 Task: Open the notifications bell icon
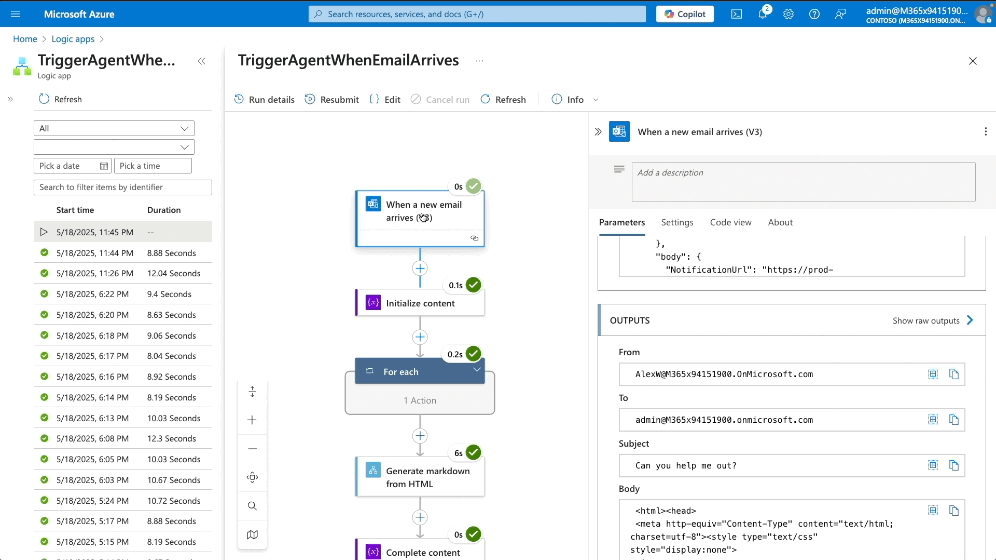pos(762,14)
